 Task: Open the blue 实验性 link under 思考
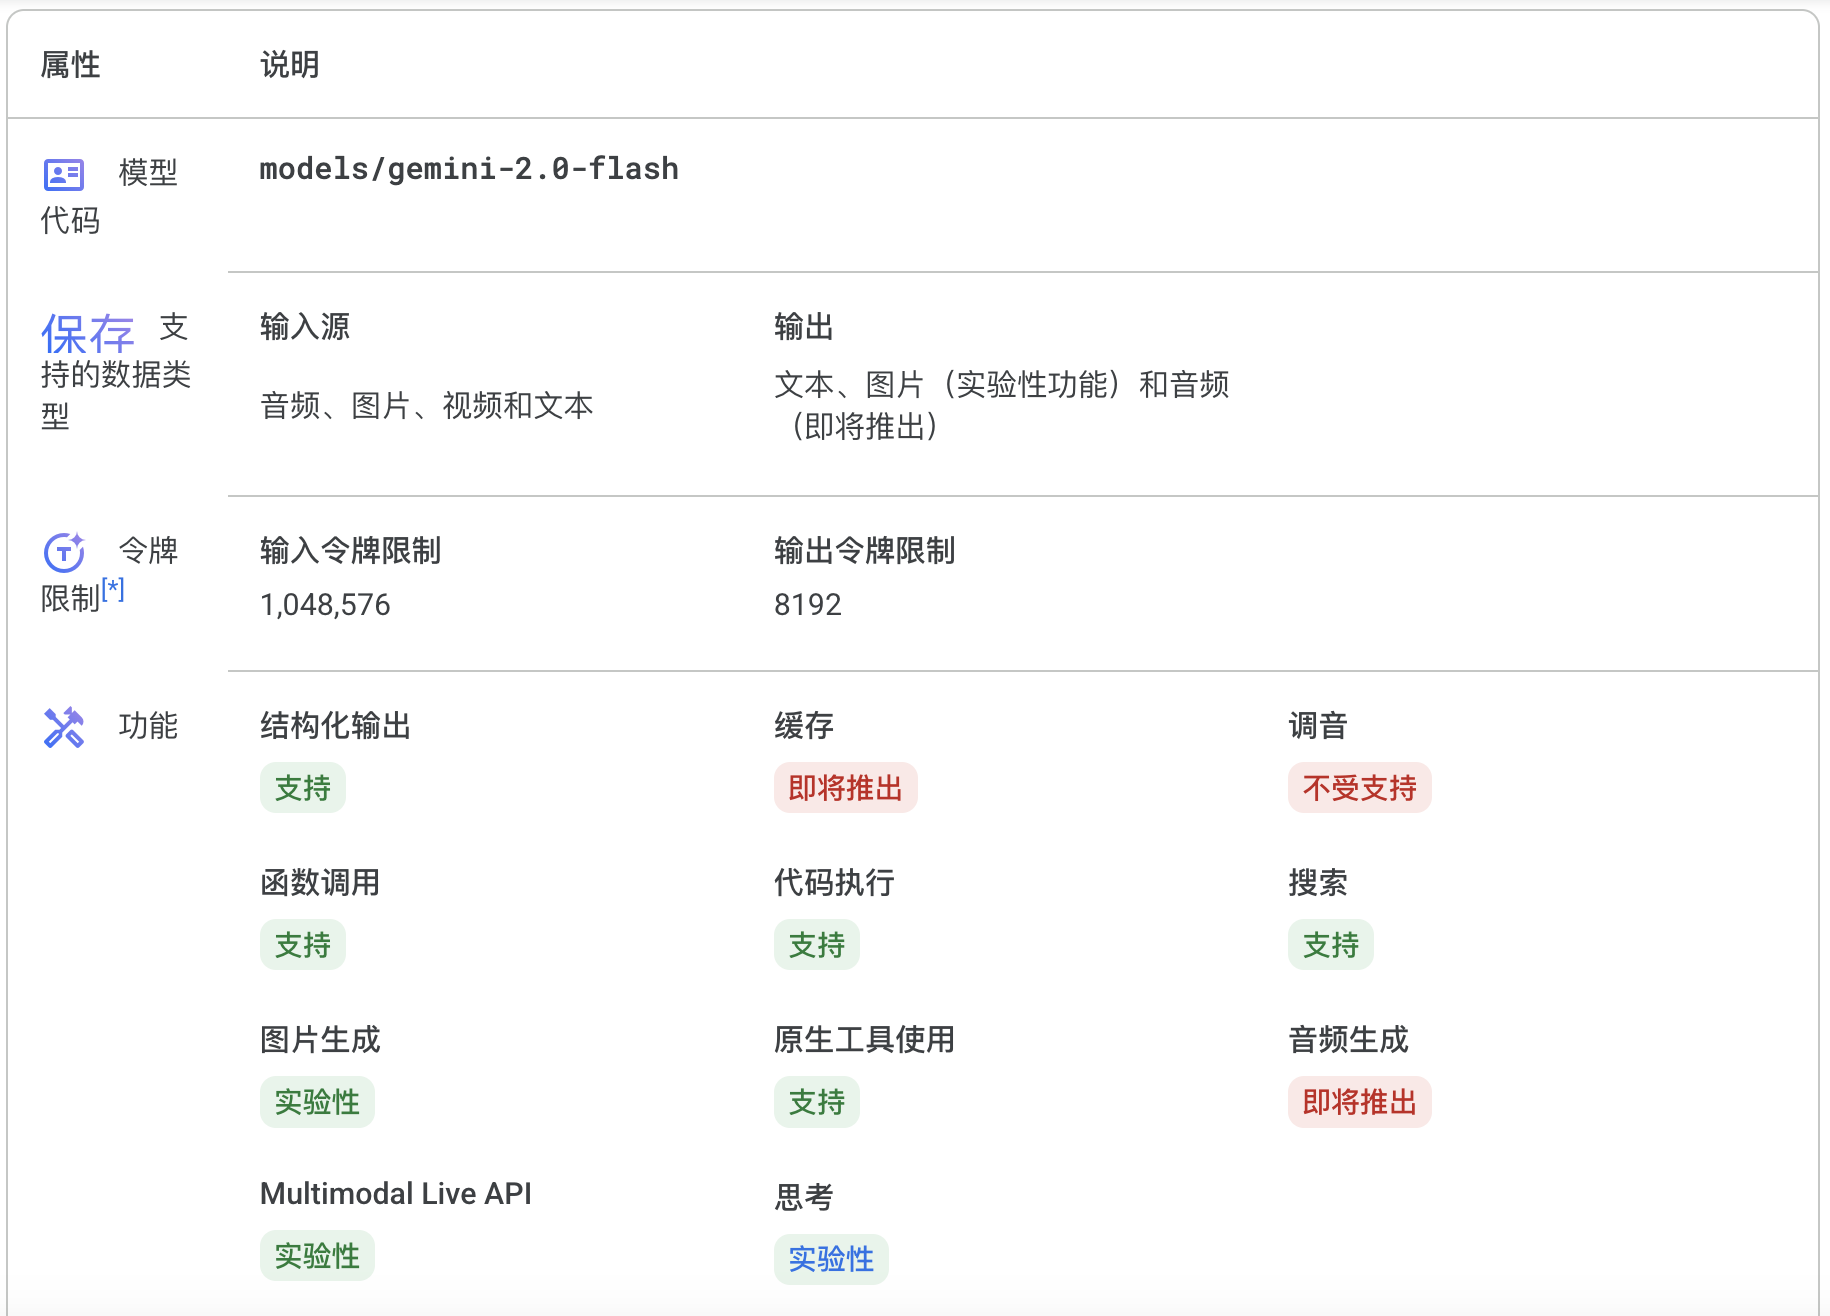831,1259
